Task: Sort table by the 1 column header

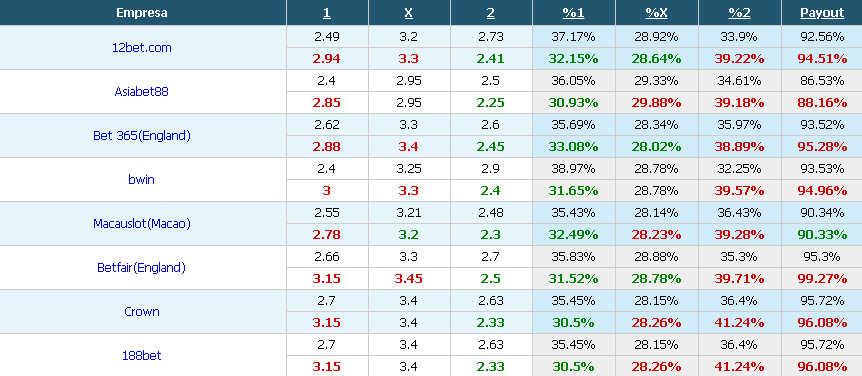Action: click(327, 13)
